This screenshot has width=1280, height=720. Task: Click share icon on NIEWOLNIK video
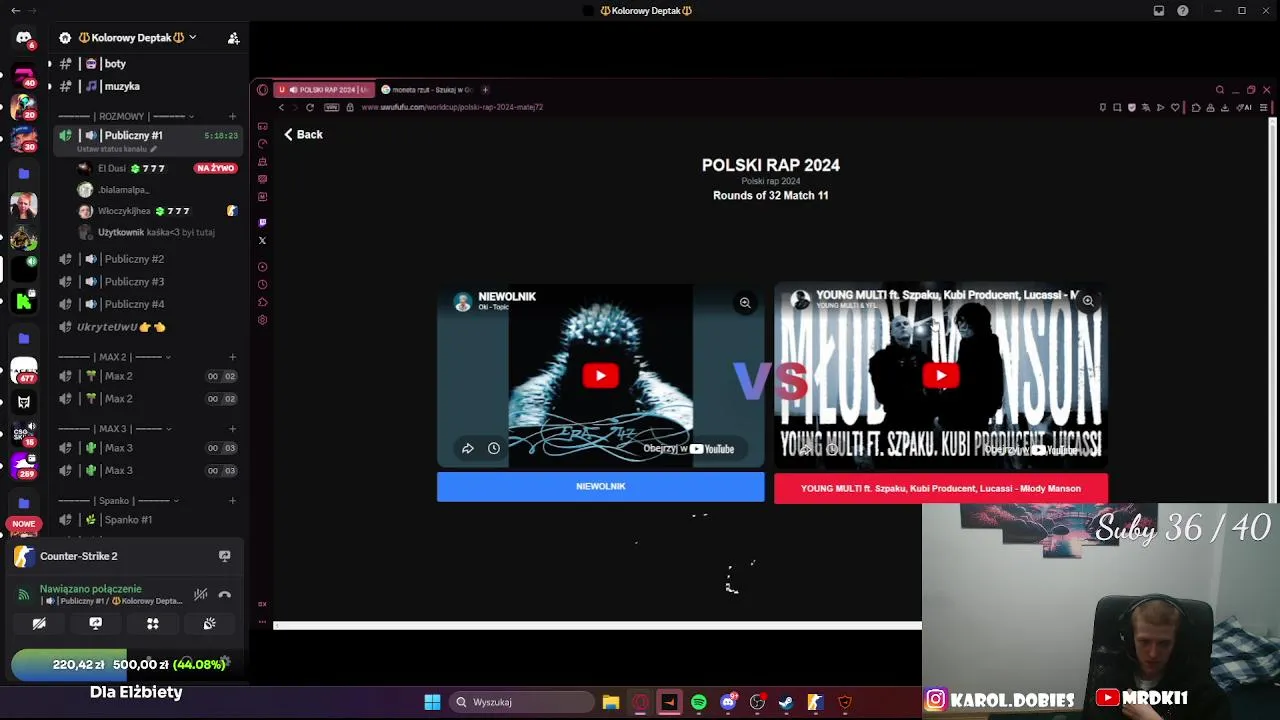467,449
